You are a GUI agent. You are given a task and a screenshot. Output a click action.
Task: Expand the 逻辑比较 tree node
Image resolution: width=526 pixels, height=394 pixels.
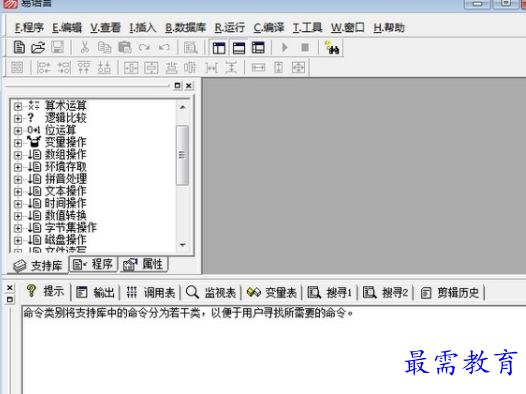18,118
